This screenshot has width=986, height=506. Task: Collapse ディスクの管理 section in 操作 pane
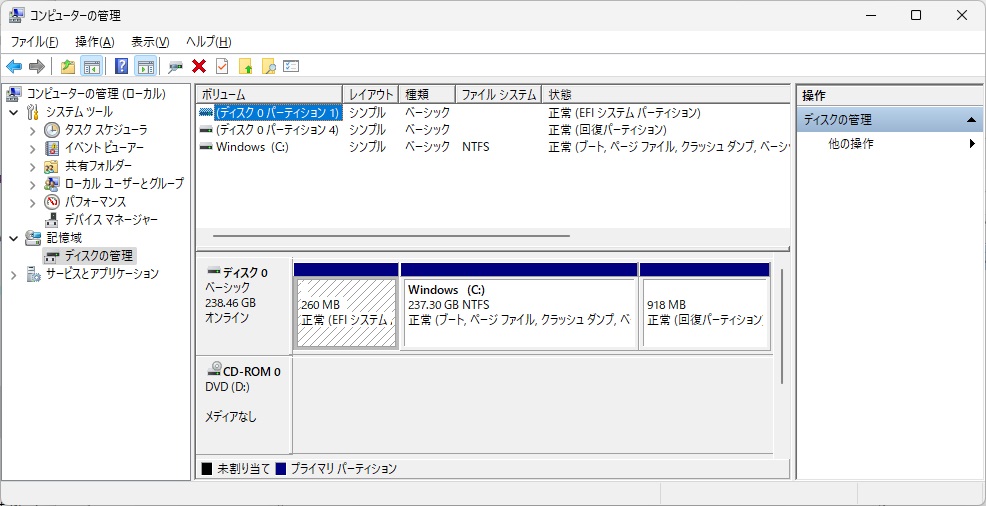972,120
